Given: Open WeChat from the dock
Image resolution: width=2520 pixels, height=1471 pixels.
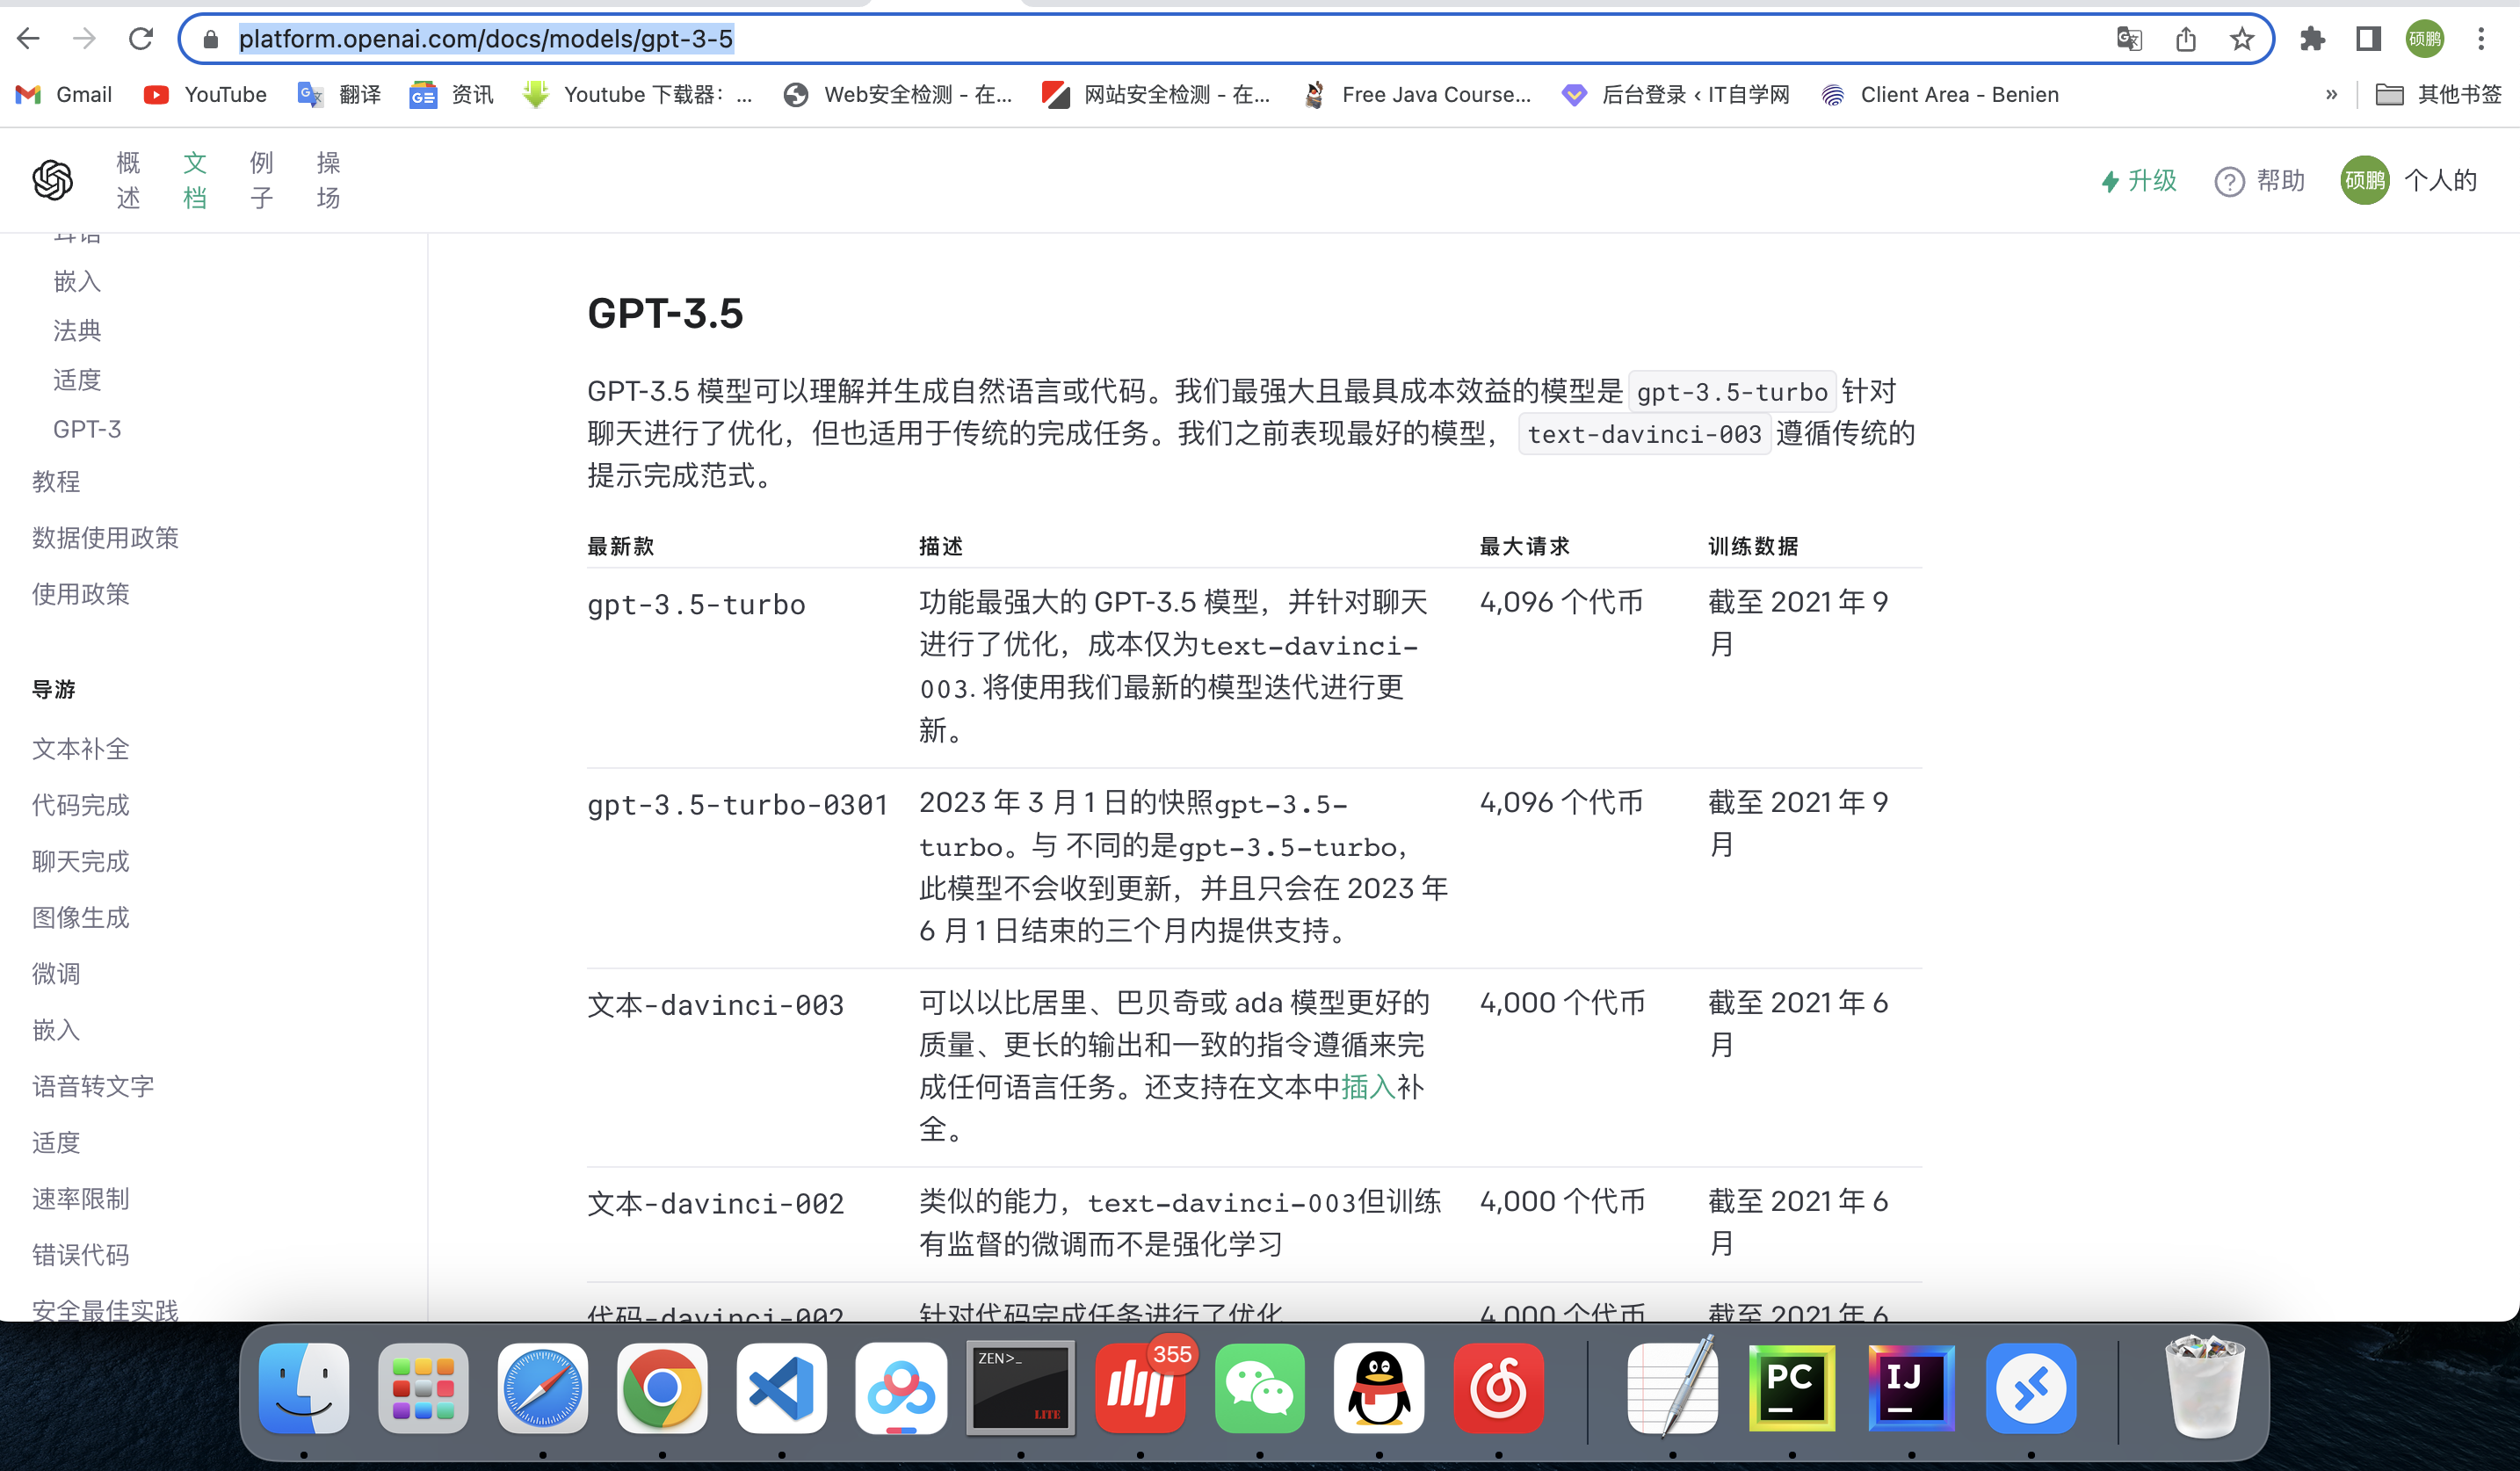Looking at the screenshot, I should coord(1260,1388).
